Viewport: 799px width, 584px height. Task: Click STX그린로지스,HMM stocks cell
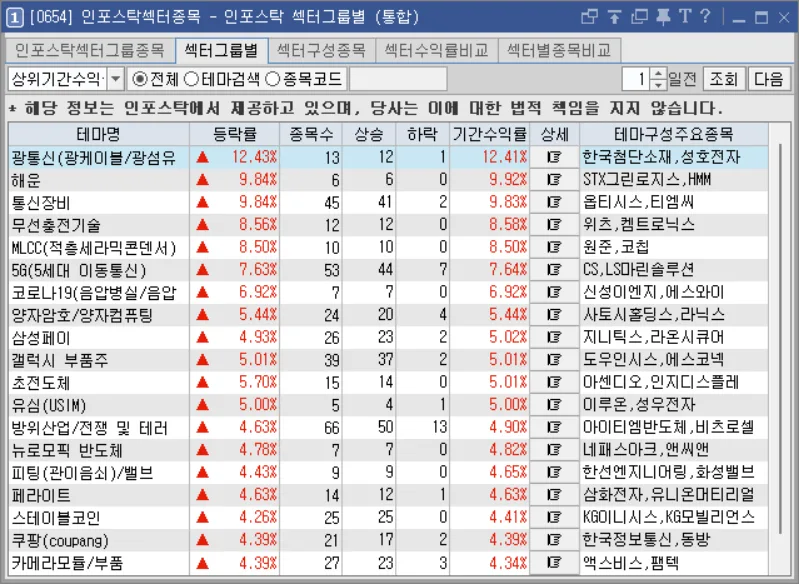(x=674, y=180)
